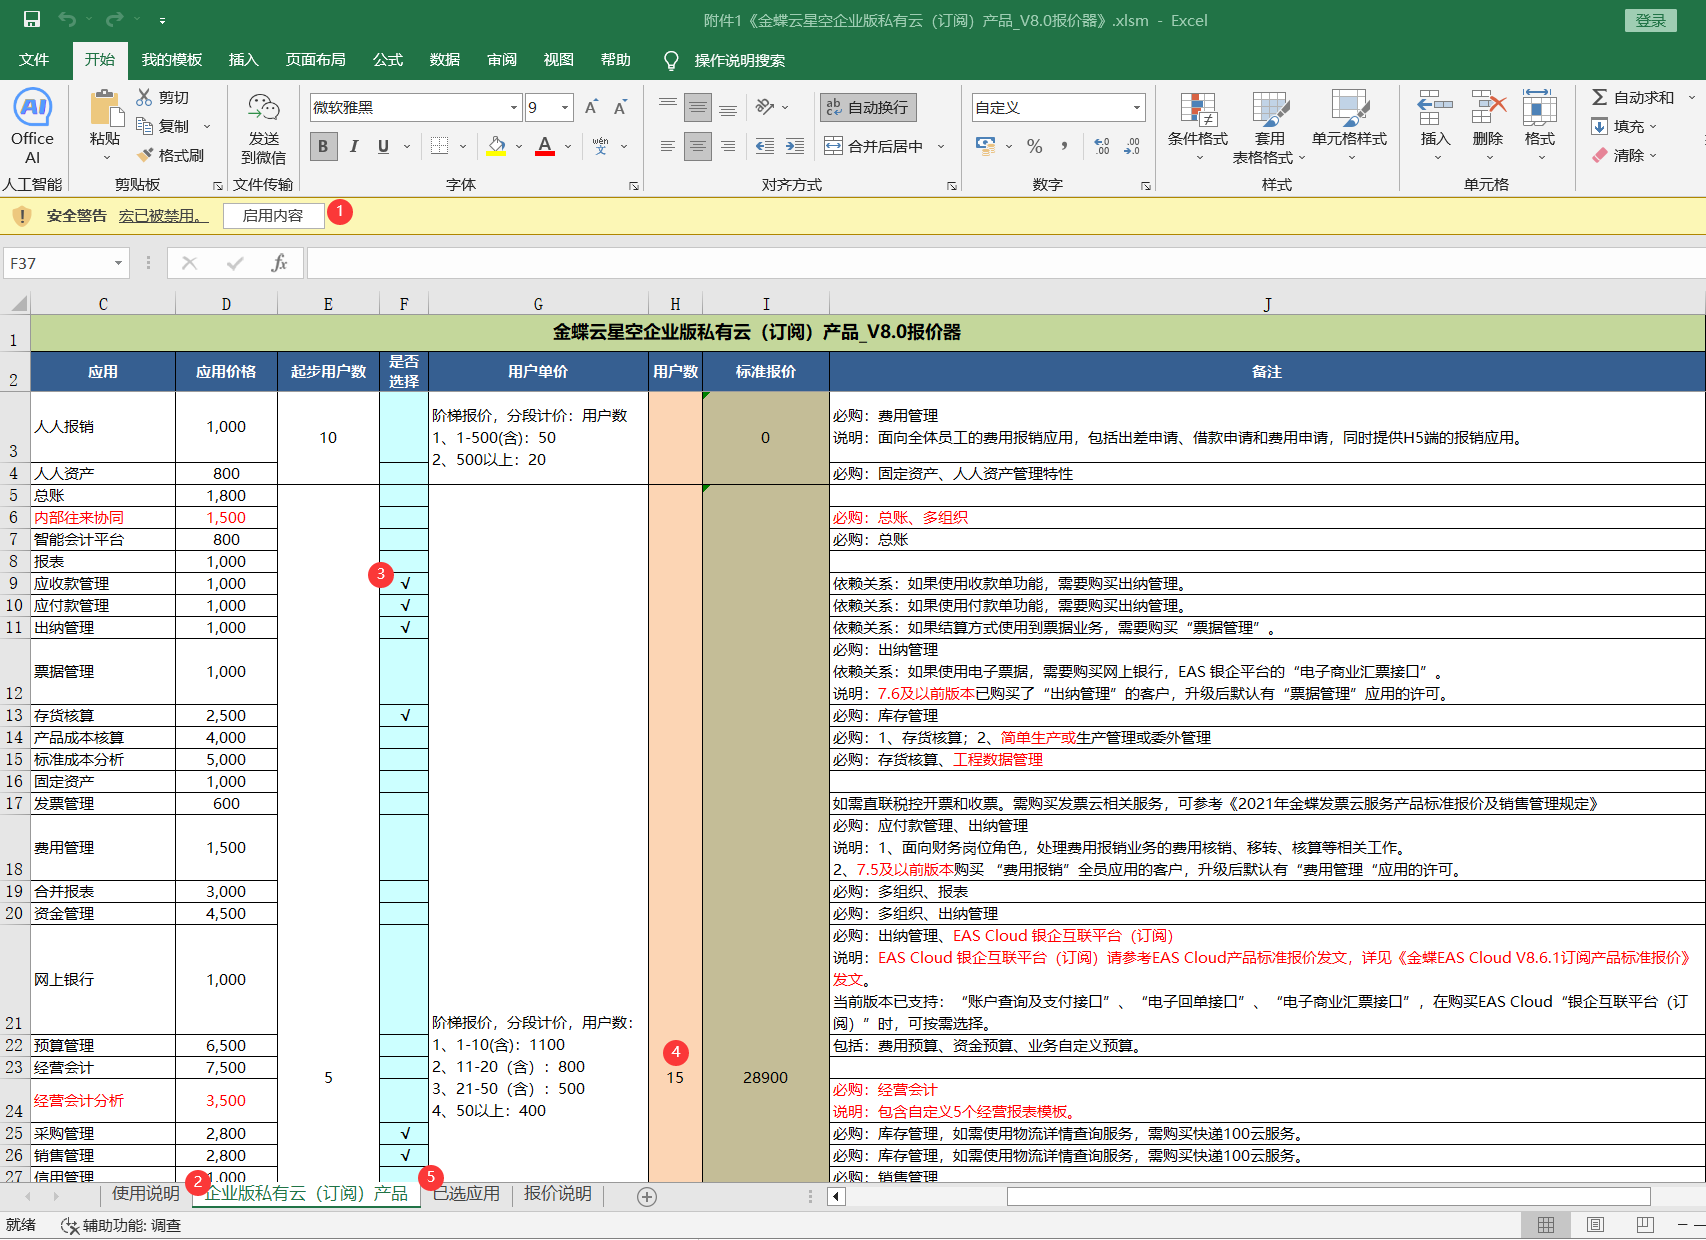1706x1240 pixels.
Task: Open the 文件 menu
Action: click(34, 60)
